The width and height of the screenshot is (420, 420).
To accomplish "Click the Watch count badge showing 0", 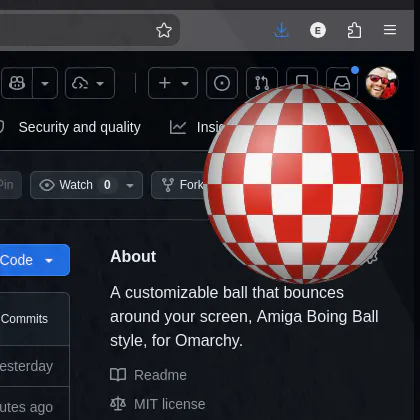I will 107,185.
